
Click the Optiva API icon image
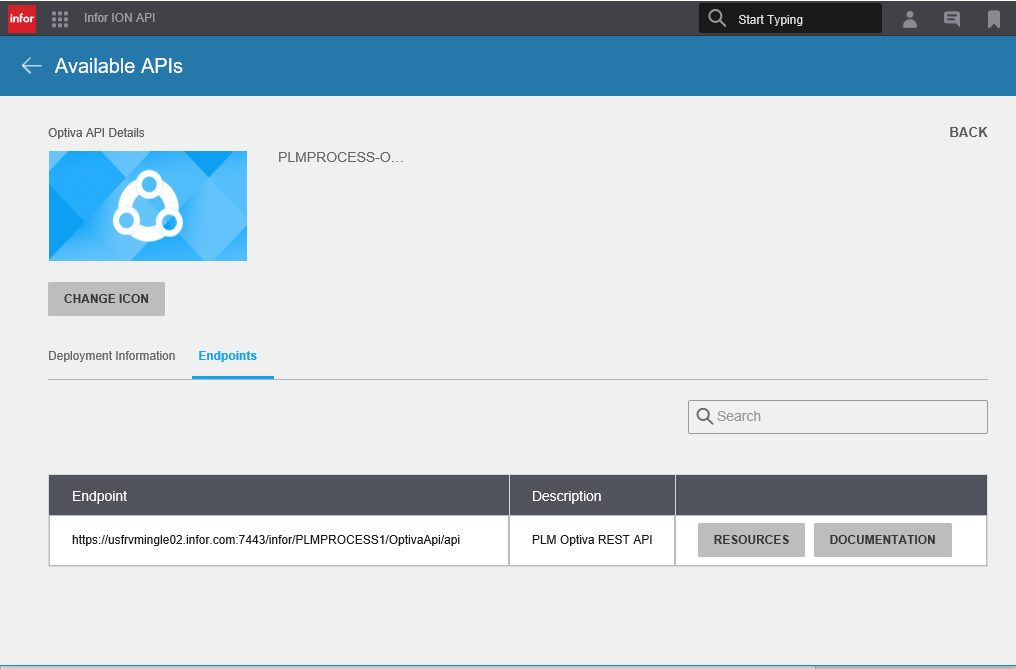148,206
